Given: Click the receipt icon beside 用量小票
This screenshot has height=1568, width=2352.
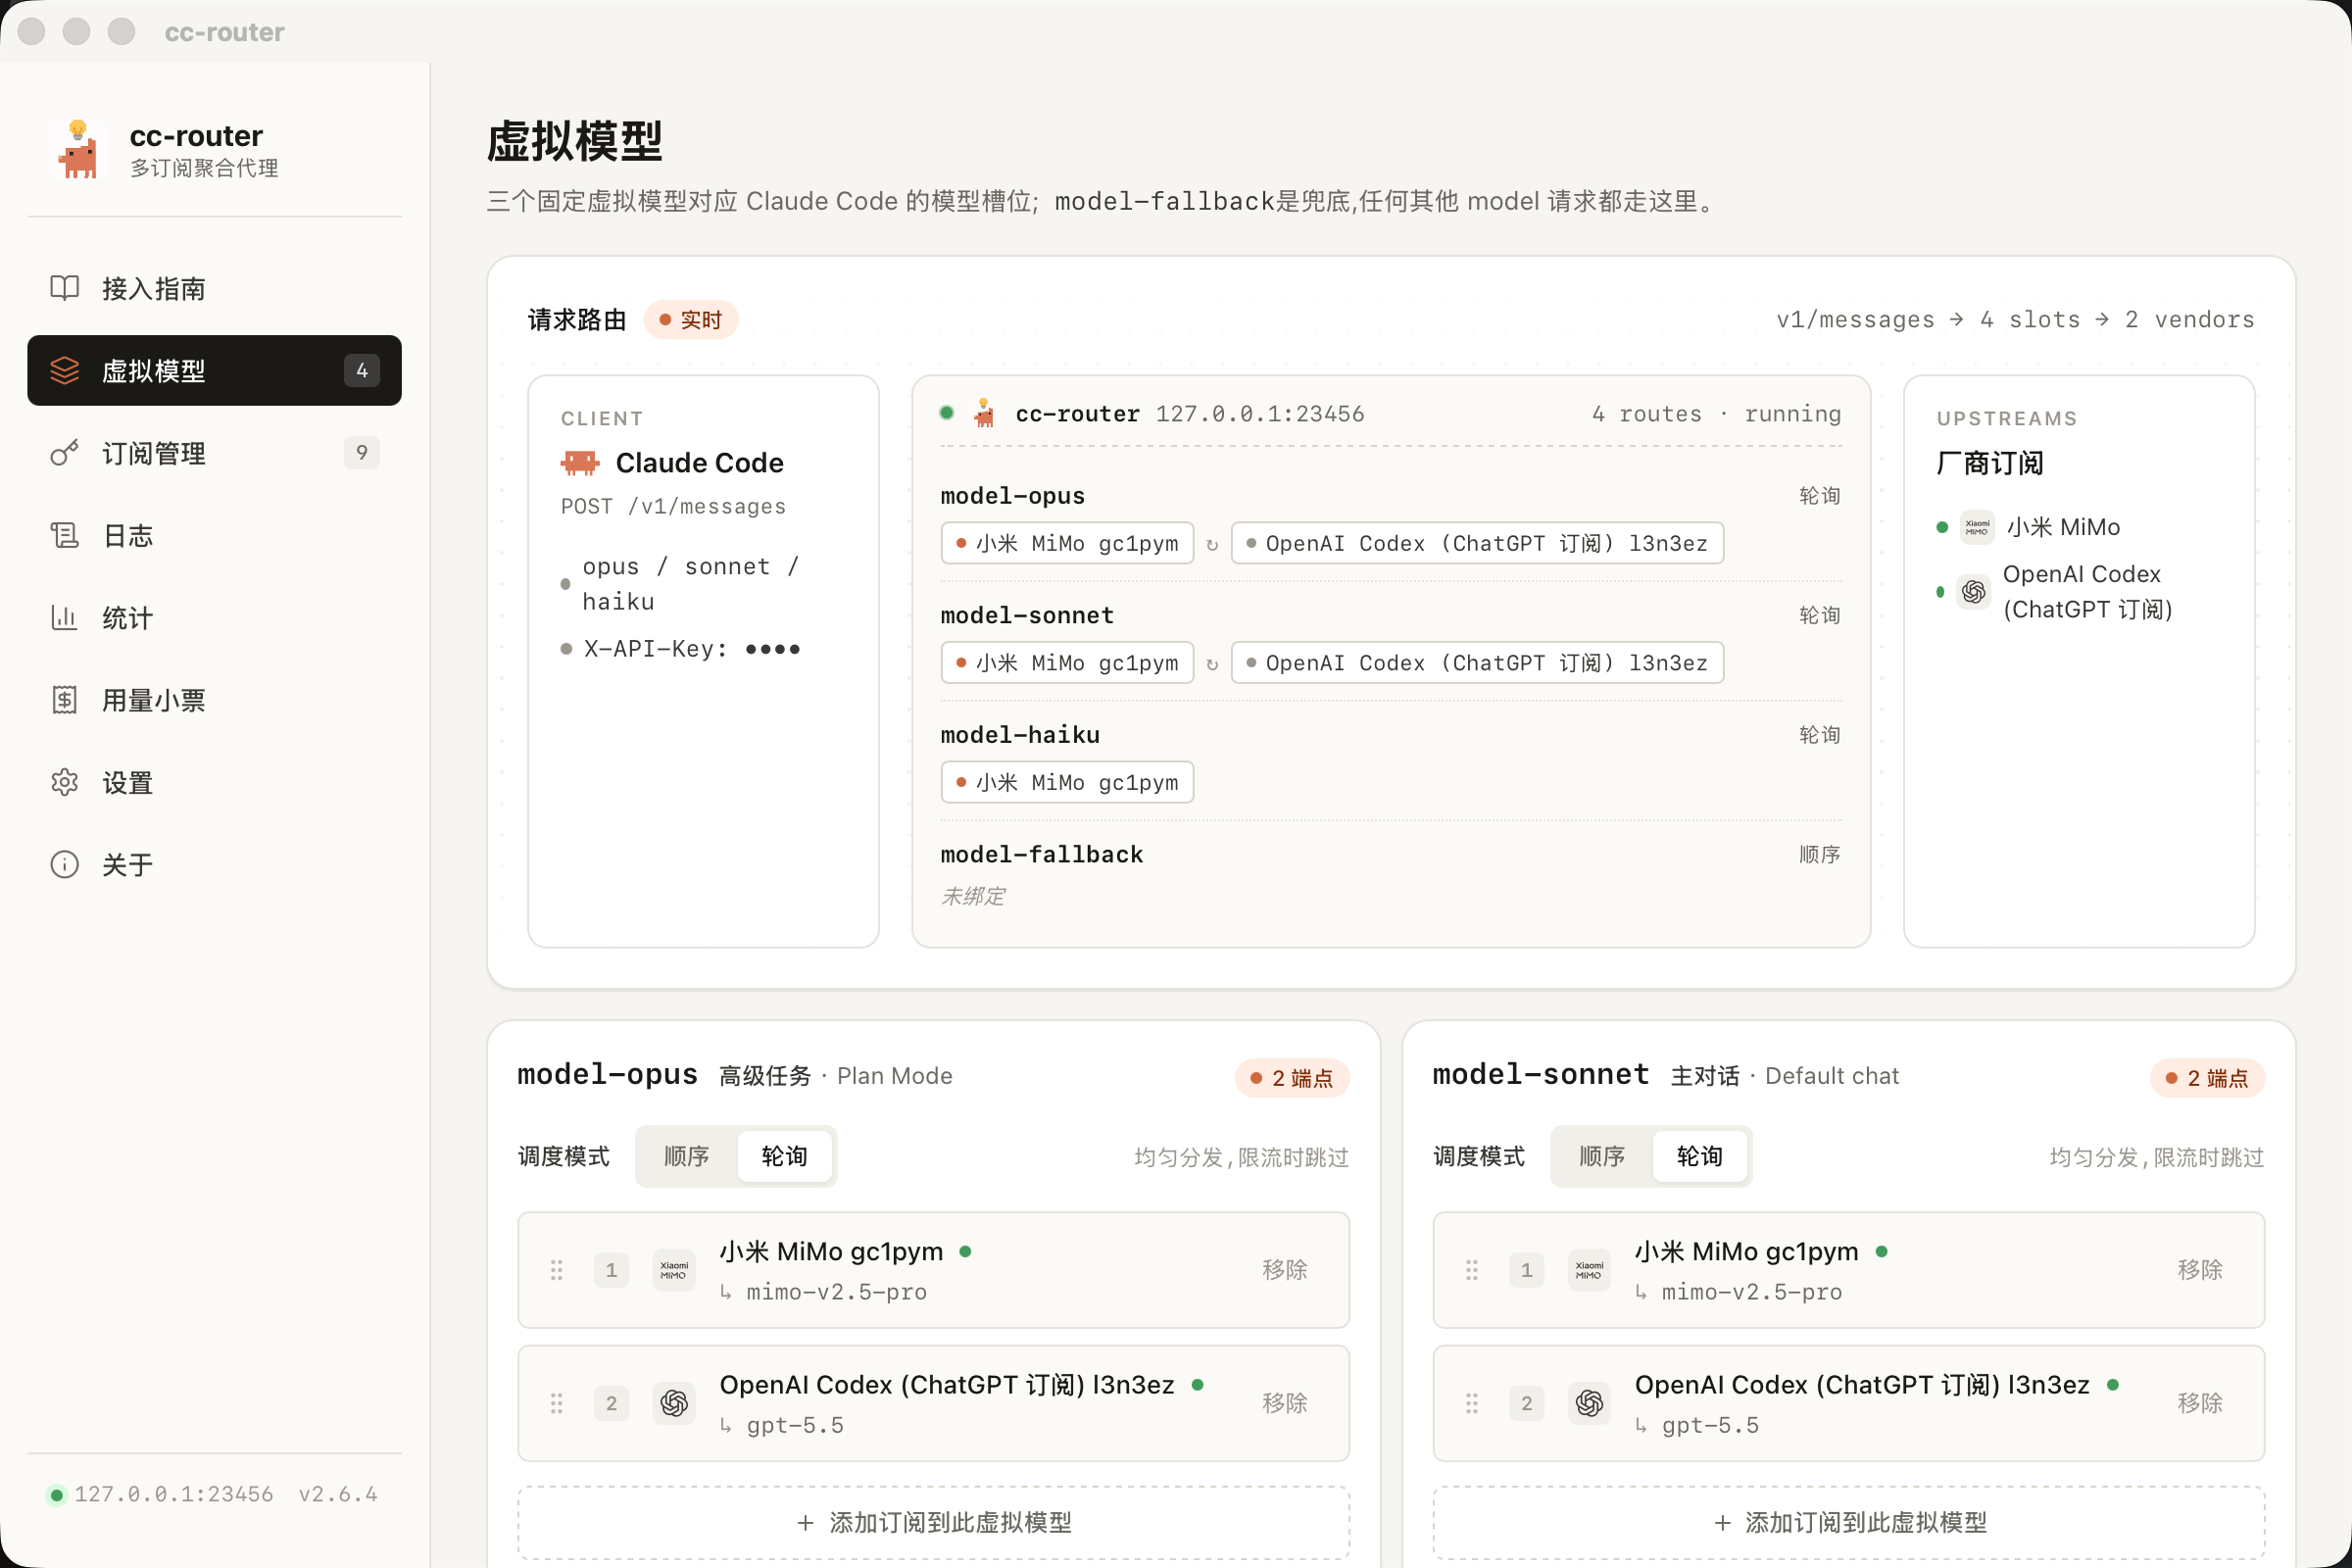Looking at the screenshot, I should point(65,700).
